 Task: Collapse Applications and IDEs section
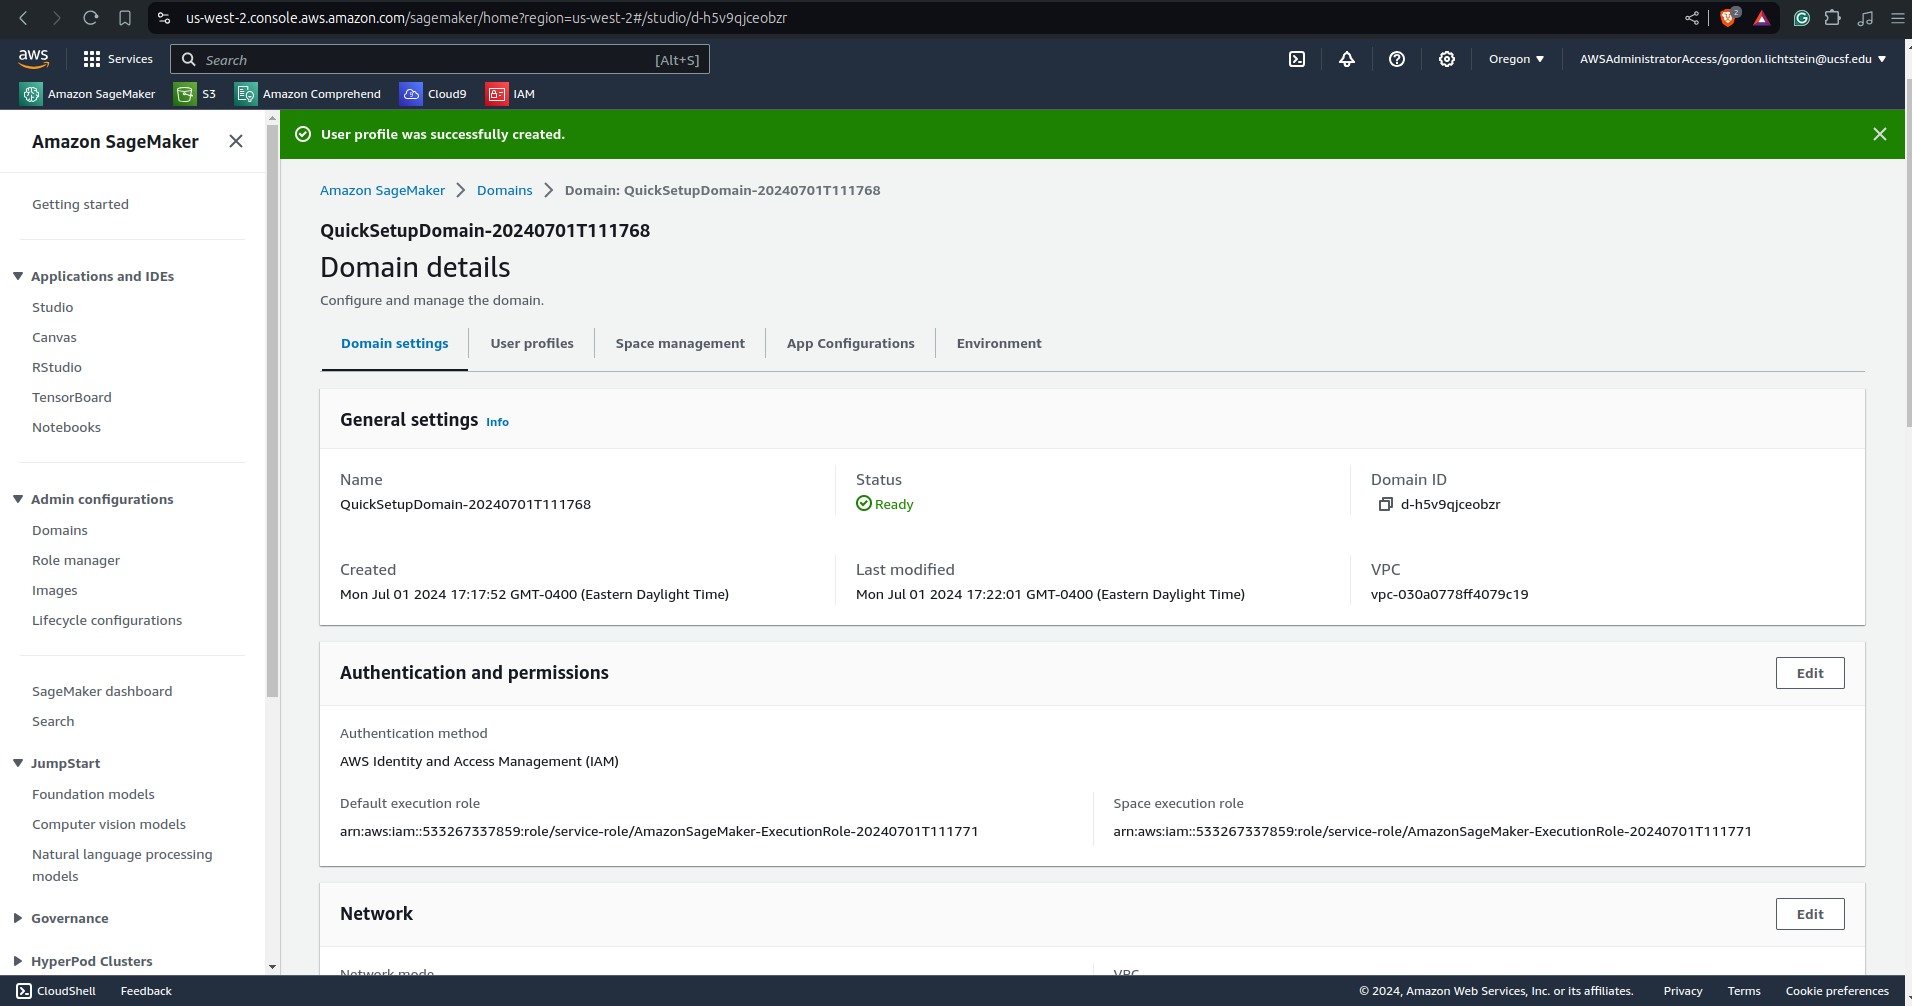tap(18, 276)
